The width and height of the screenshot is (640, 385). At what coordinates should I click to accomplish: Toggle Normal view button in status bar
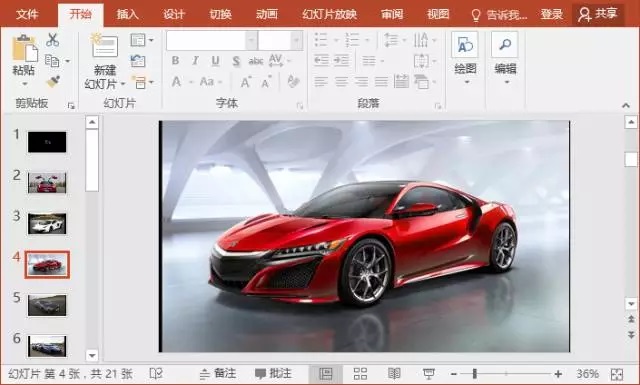pos(326,374)
